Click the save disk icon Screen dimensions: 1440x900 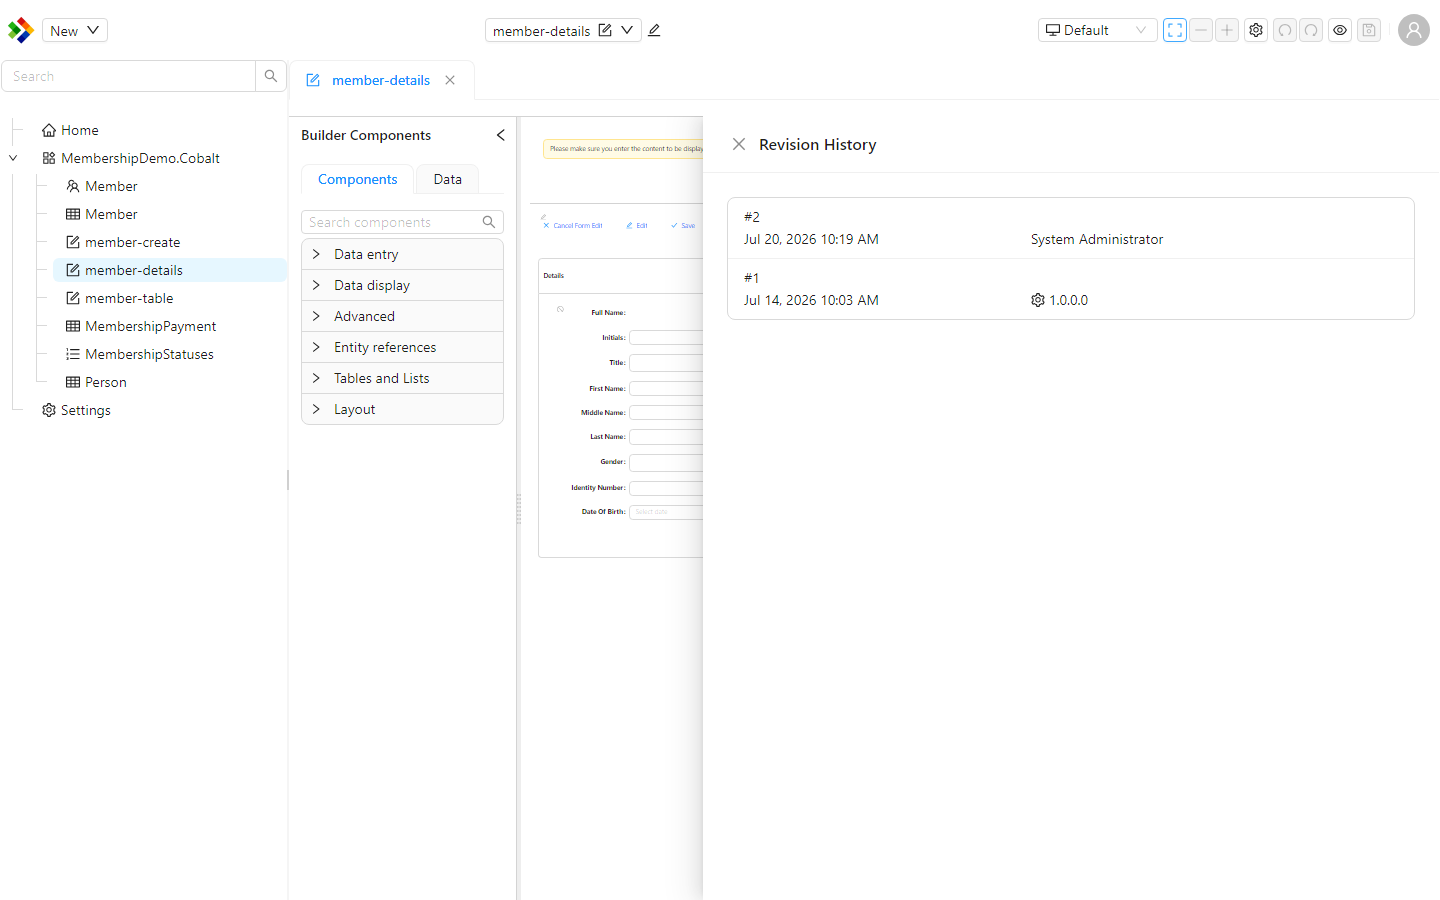1369,30
